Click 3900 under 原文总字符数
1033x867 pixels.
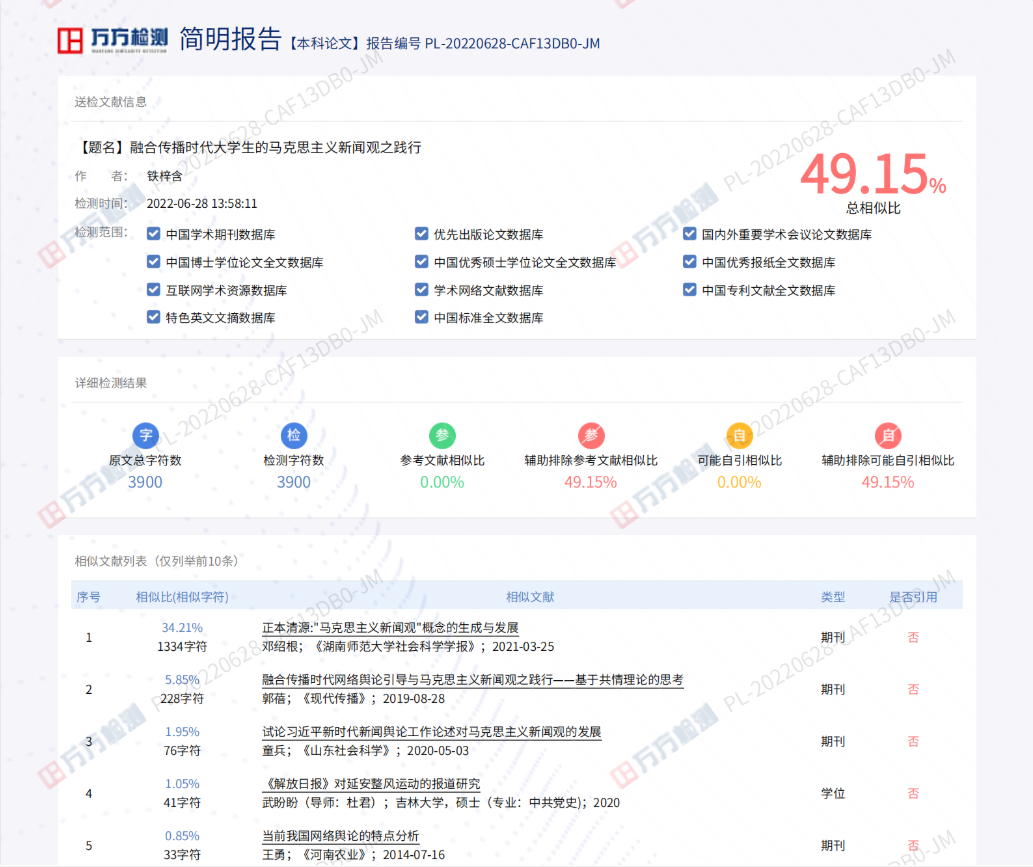[x=145, y=482]
